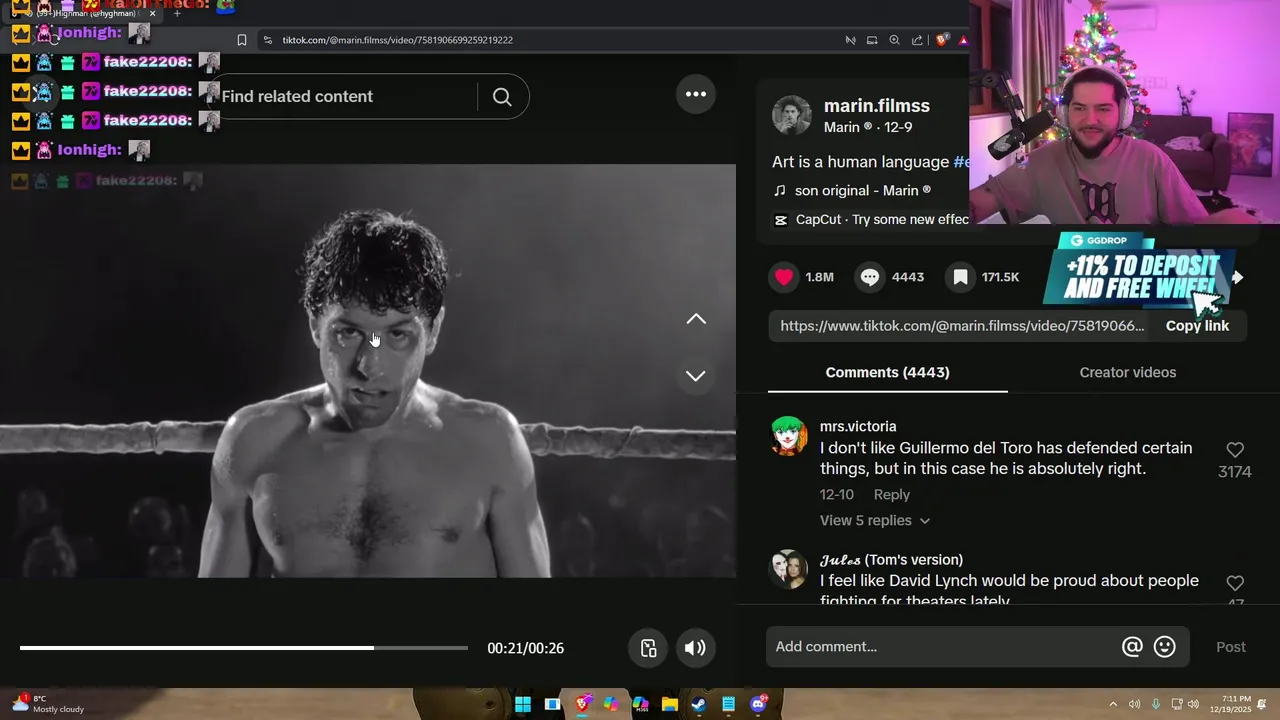Toggle auto-scroll icon next to volume
This screenshot has height=720, width=1280.
[x=649, y=648]
